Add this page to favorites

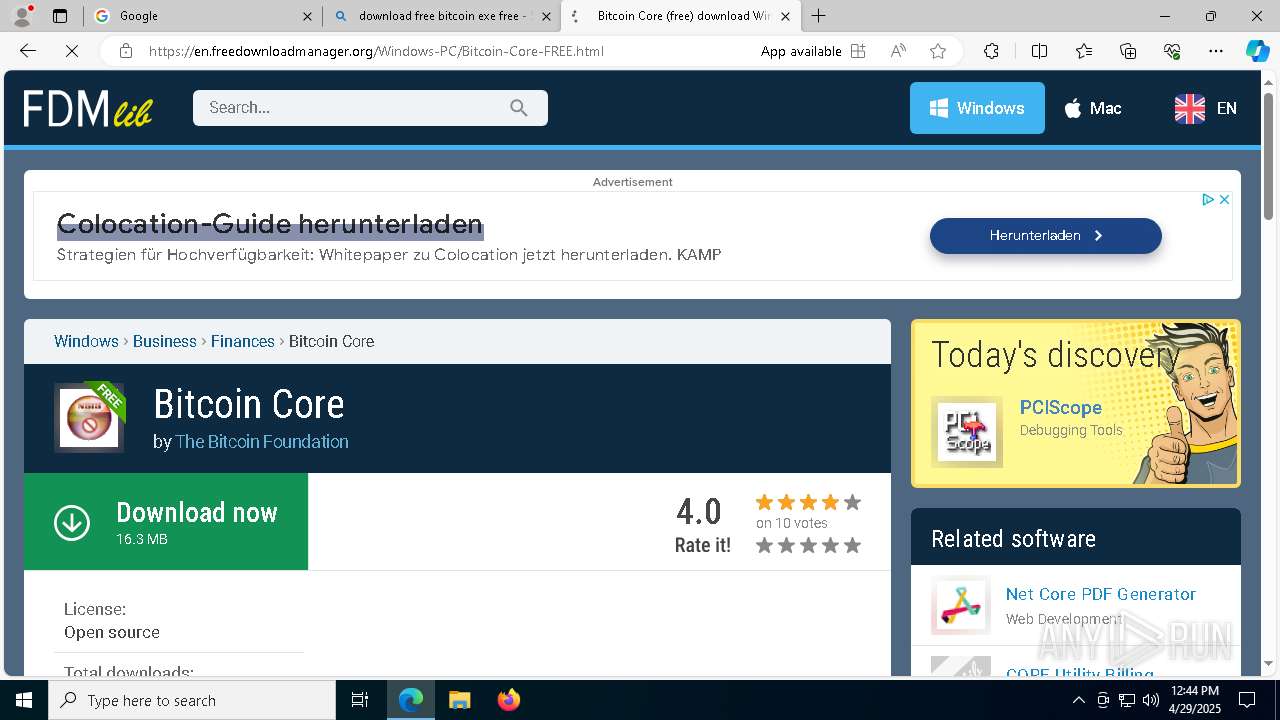pos(938,51)
